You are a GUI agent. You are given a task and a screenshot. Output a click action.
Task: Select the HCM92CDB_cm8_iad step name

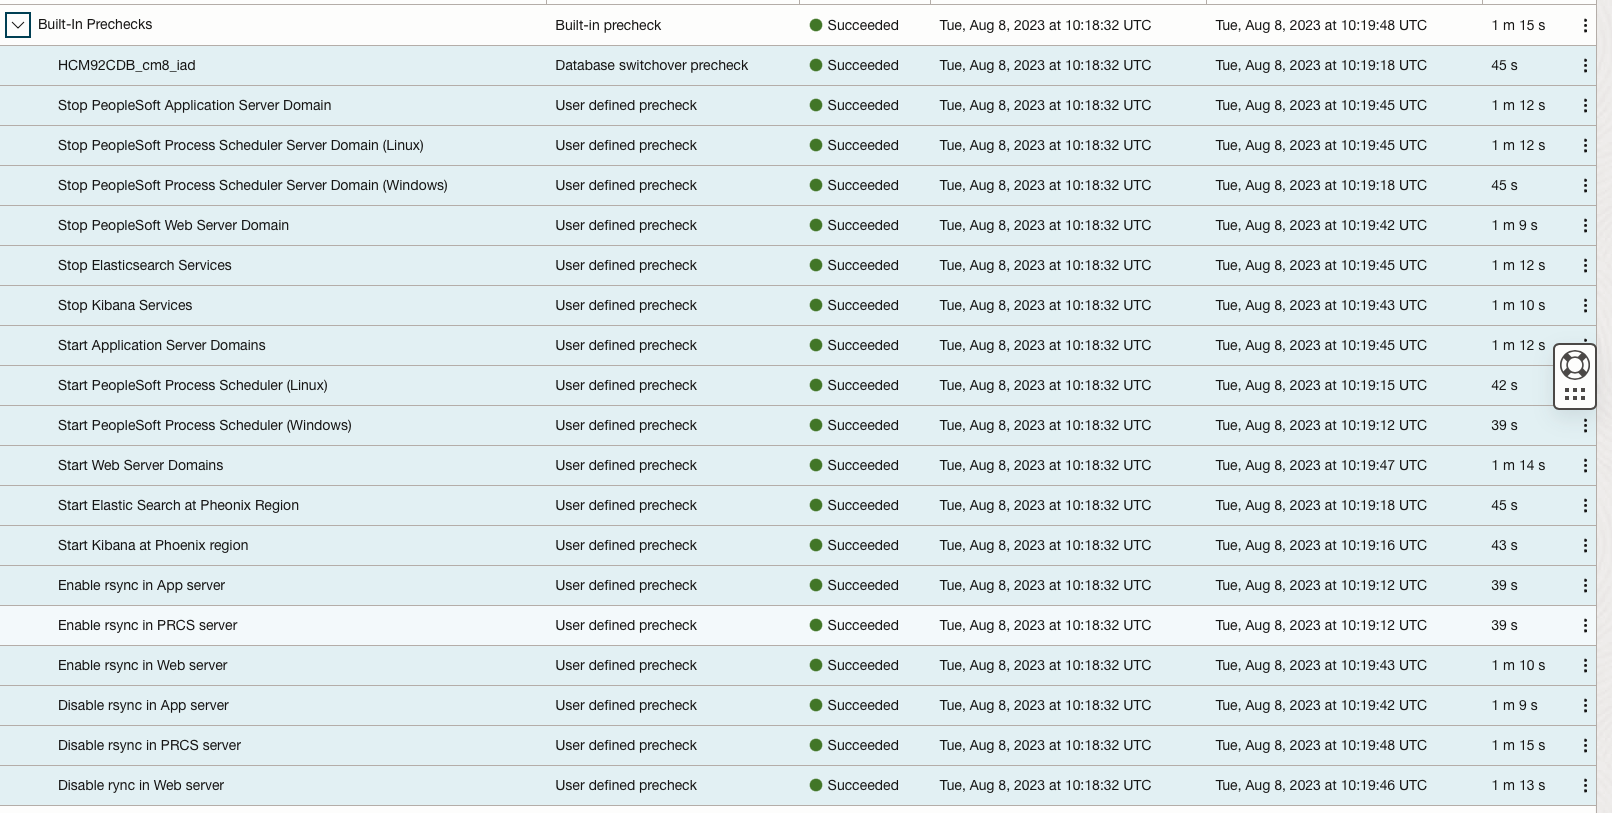tap(127, 65)
